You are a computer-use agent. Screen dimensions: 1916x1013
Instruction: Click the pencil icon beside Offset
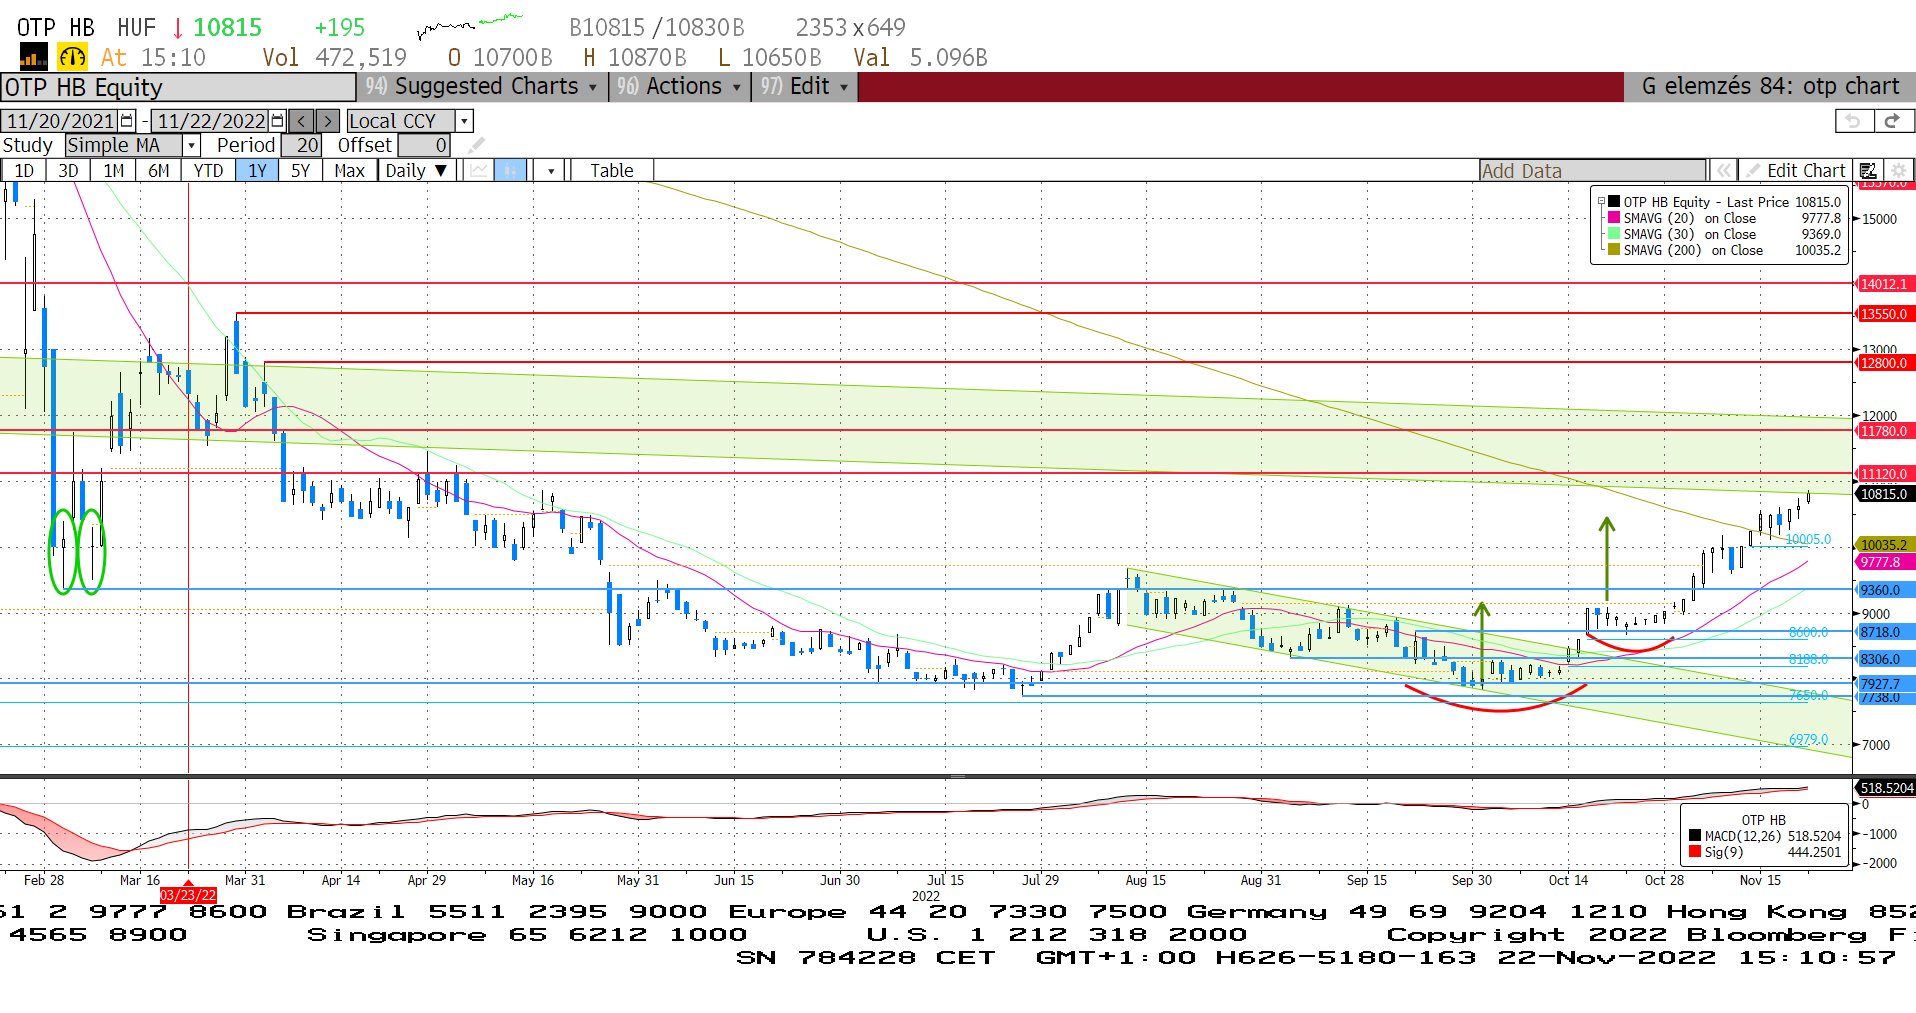(x=476, y=146)
